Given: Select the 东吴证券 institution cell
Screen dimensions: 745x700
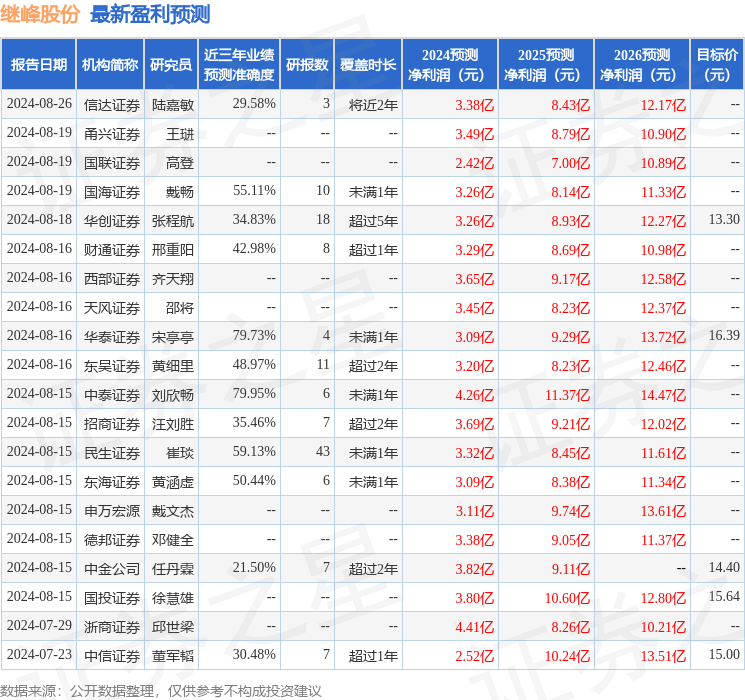Looking at the screenshot, I should (x=112, y=366).
